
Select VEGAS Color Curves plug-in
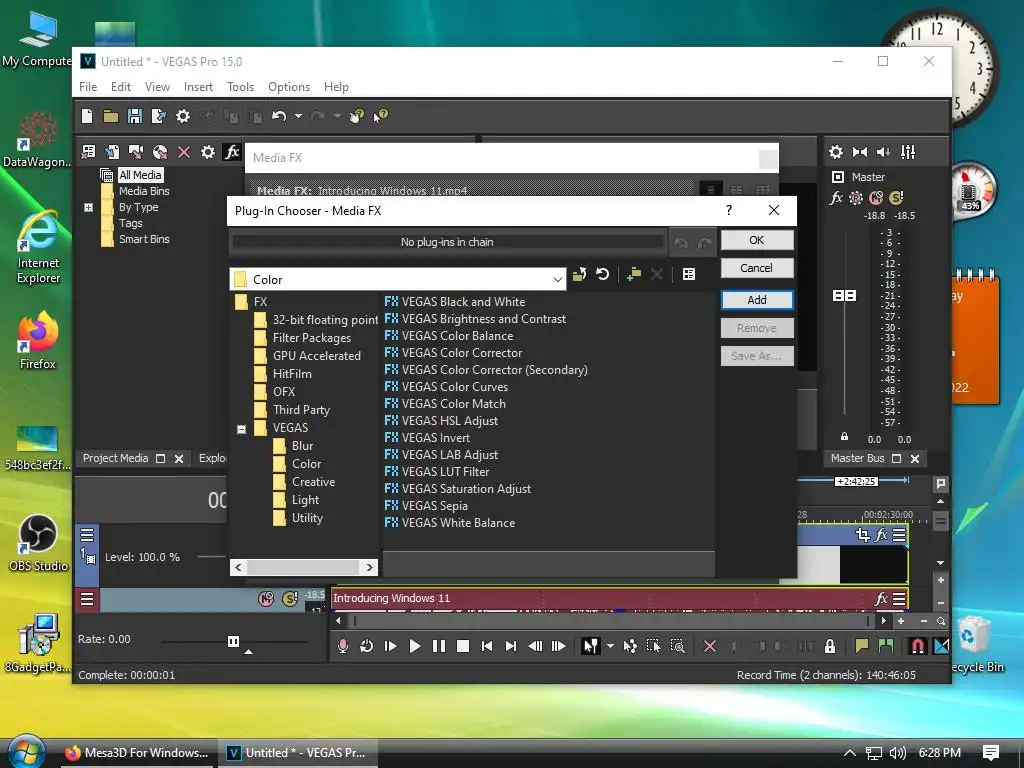pos(446,387)
